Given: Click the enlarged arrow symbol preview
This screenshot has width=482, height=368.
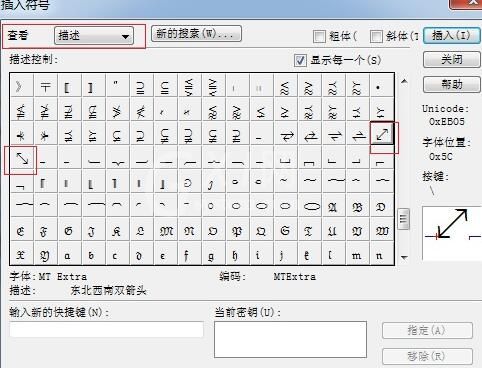Looking at the screenshot, I should pyautogui.click(x=452, y=233).
